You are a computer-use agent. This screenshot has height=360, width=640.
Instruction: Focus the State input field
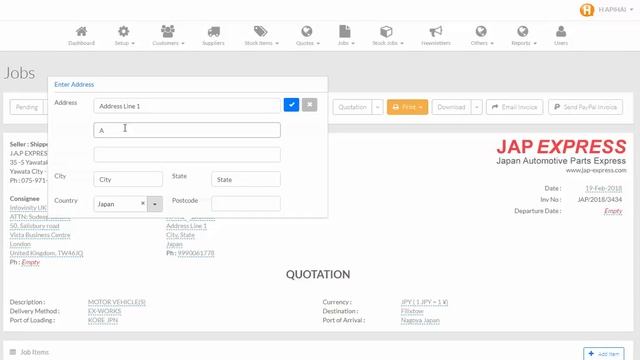click(x=246, y=179)
